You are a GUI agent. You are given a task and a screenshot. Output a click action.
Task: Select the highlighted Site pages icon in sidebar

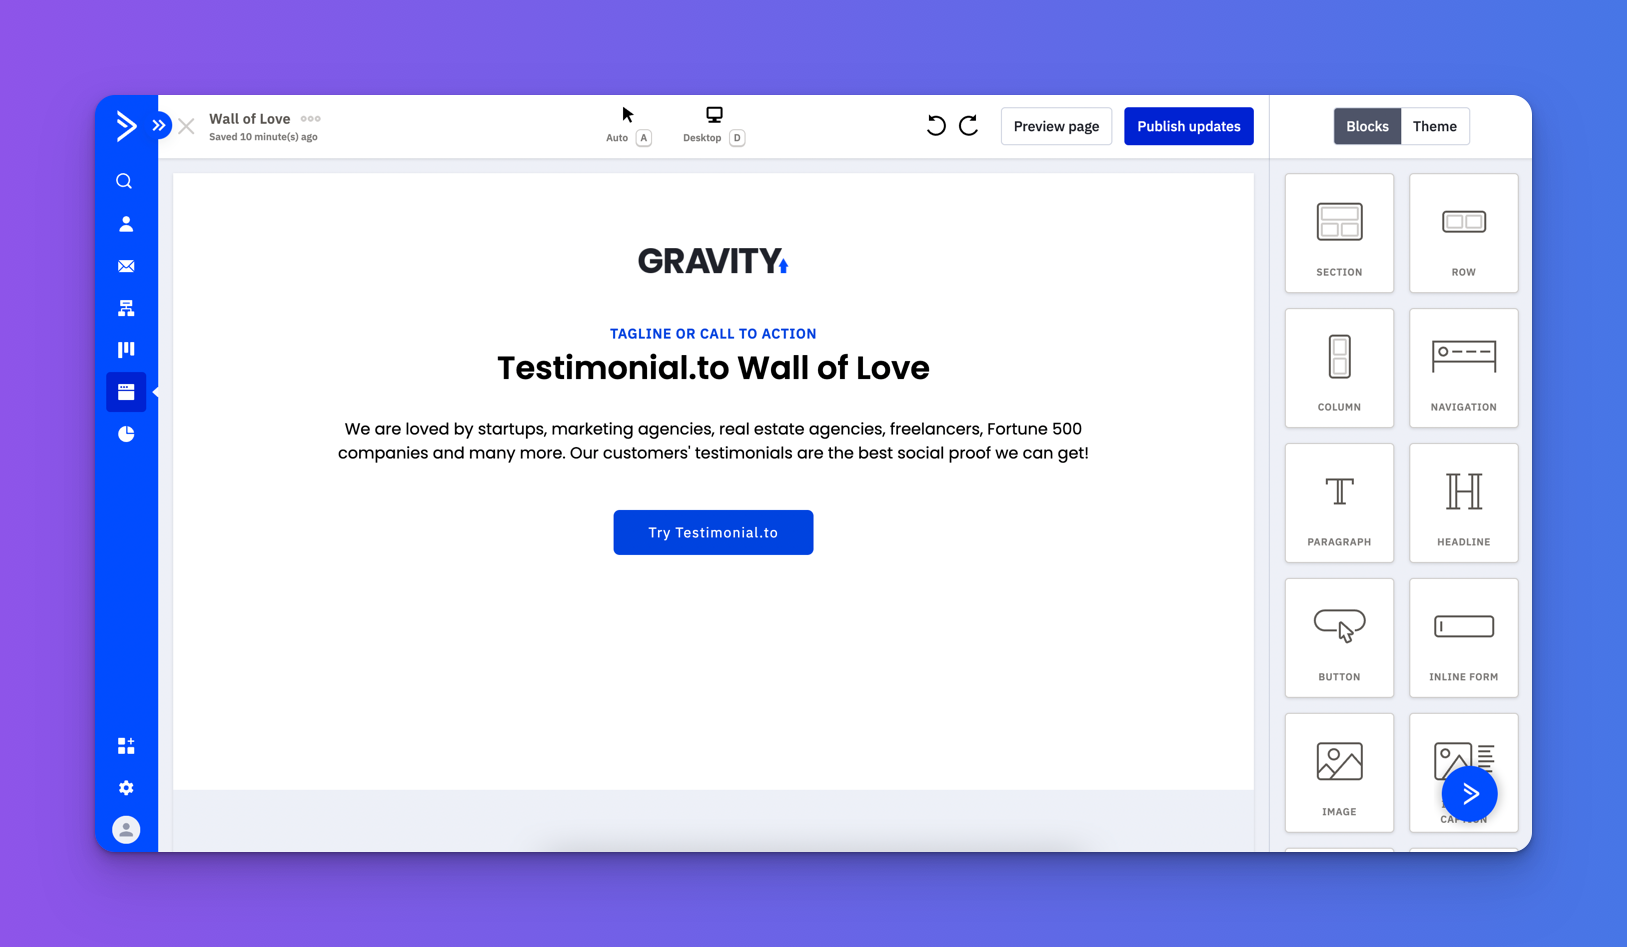(126, 392)
